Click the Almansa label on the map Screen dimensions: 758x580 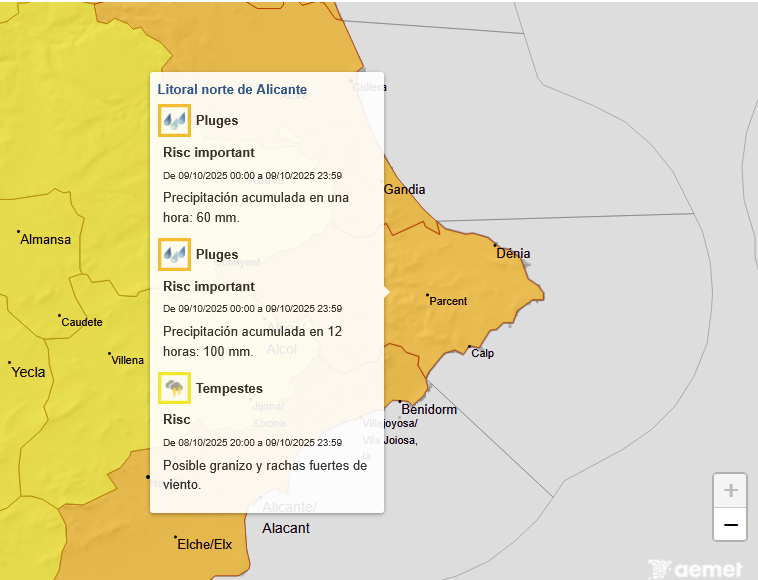coord(45,240)
